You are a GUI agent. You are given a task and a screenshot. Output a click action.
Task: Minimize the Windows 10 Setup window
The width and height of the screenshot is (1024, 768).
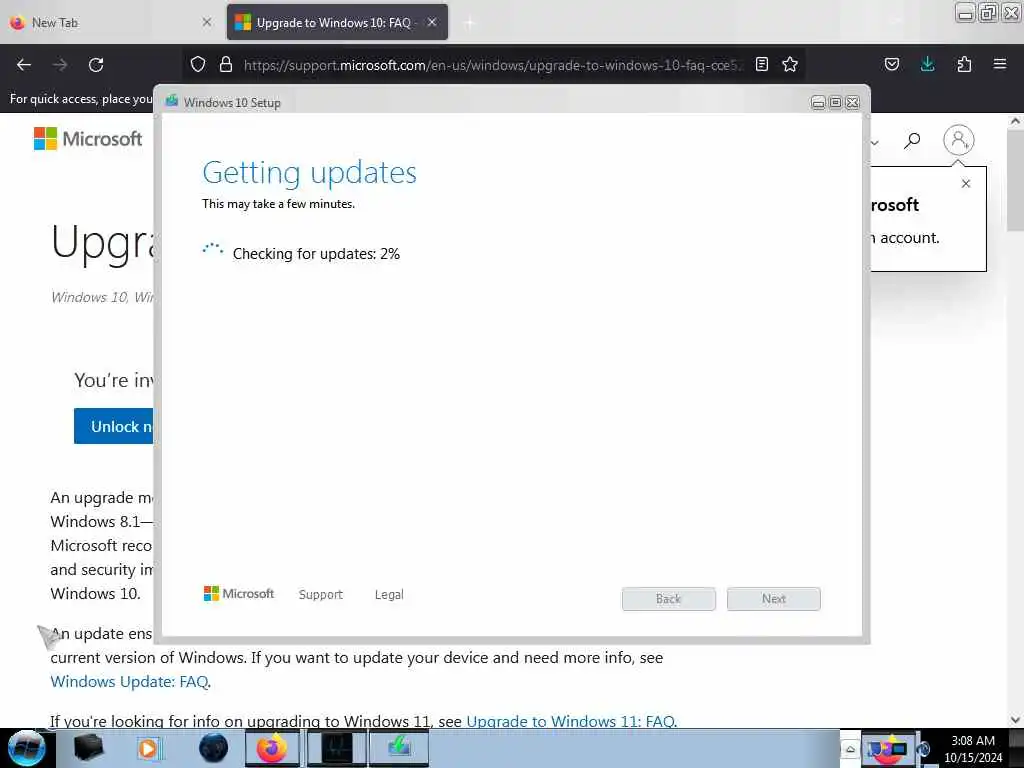pyautogui.click(x=818, y=103)
